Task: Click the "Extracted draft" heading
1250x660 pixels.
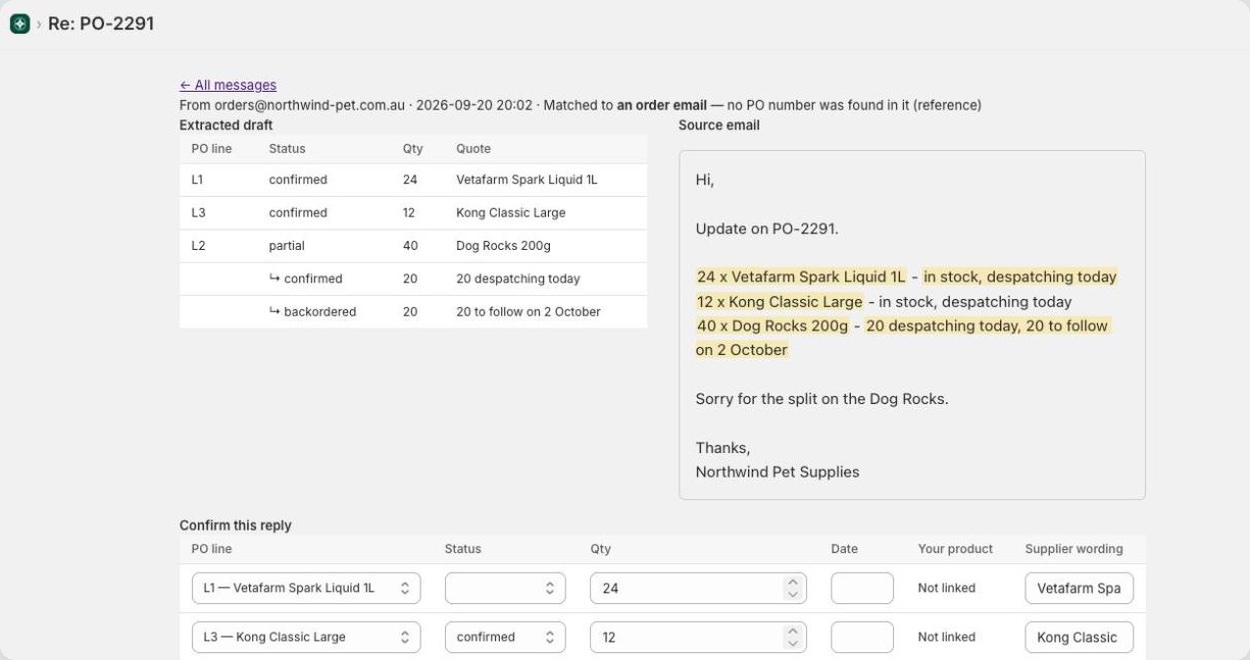Action: pyautogui.click(x=226, y=125)
